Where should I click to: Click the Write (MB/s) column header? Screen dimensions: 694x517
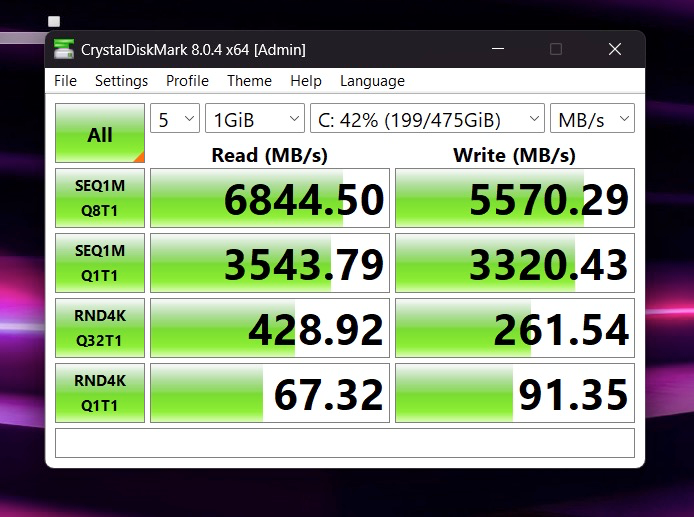pyautogui.click(x=514, y=155)
